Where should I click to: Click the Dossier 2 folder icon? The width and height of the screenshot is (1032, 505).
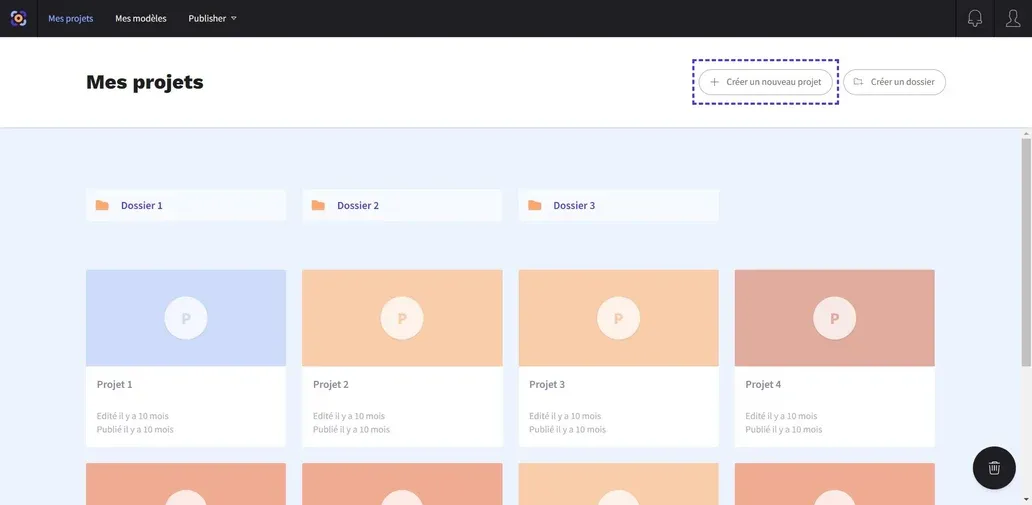pos(319,205)
